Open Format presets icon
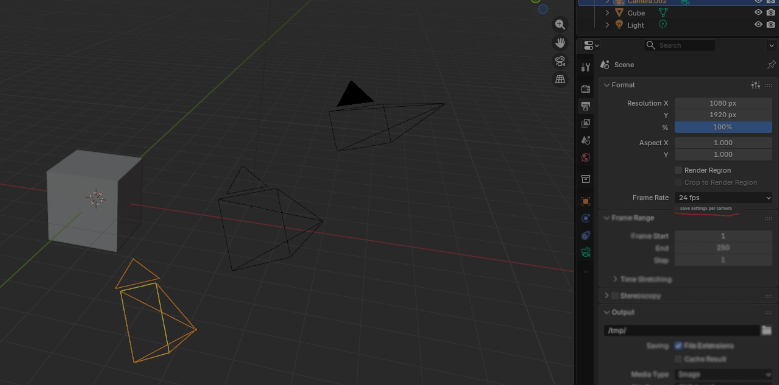The width and height of the screenshot is (779, 385). point(756,85)
